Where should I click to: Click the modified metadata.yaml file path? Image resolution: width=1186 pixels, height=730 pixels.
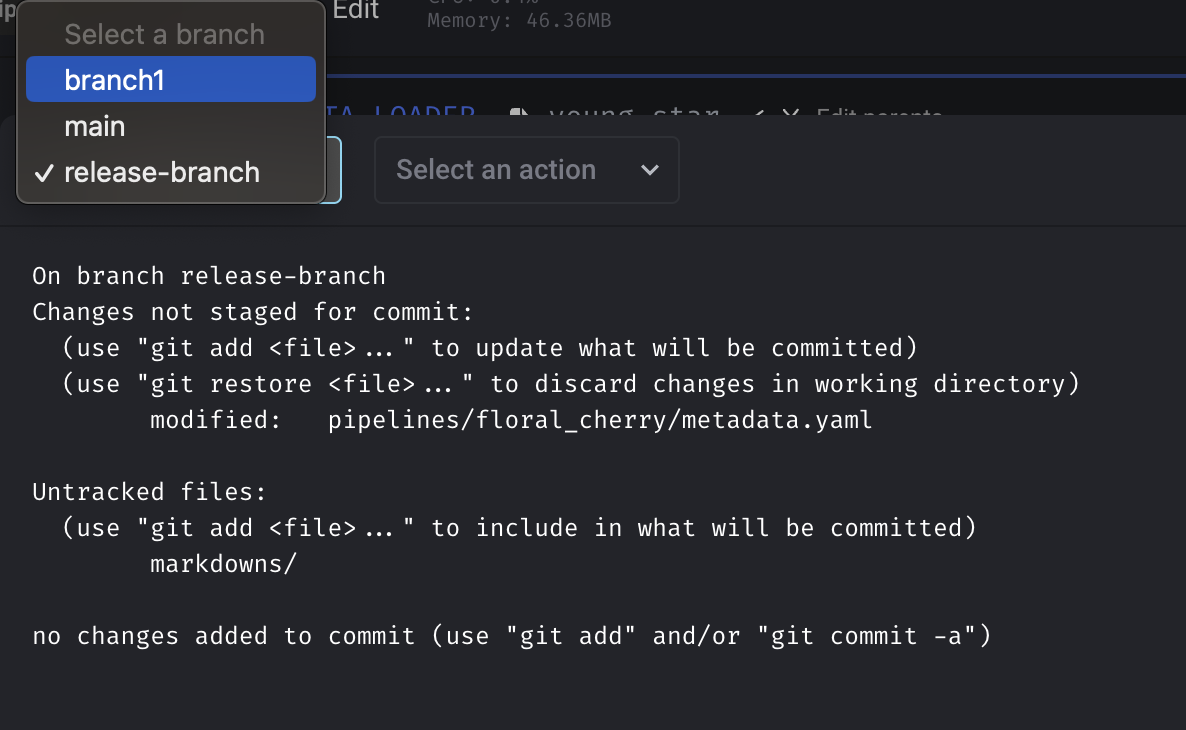pyautogui.click(x=600, y=419)
